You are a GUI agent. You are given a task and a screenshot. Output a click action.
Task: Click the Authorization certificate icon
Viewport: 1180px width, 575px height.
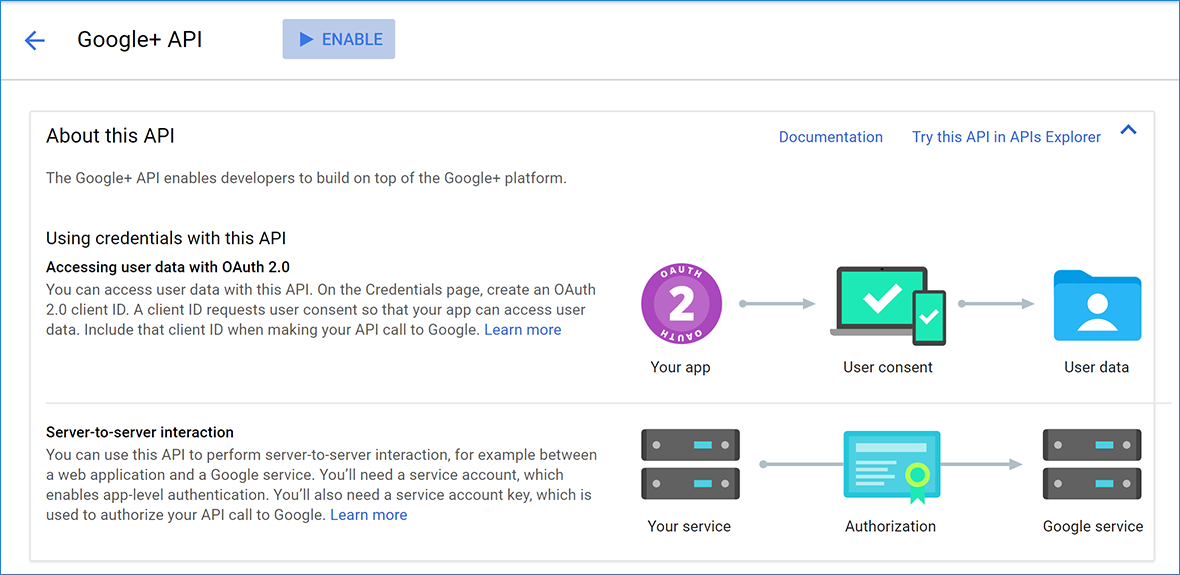coord(892,465)
